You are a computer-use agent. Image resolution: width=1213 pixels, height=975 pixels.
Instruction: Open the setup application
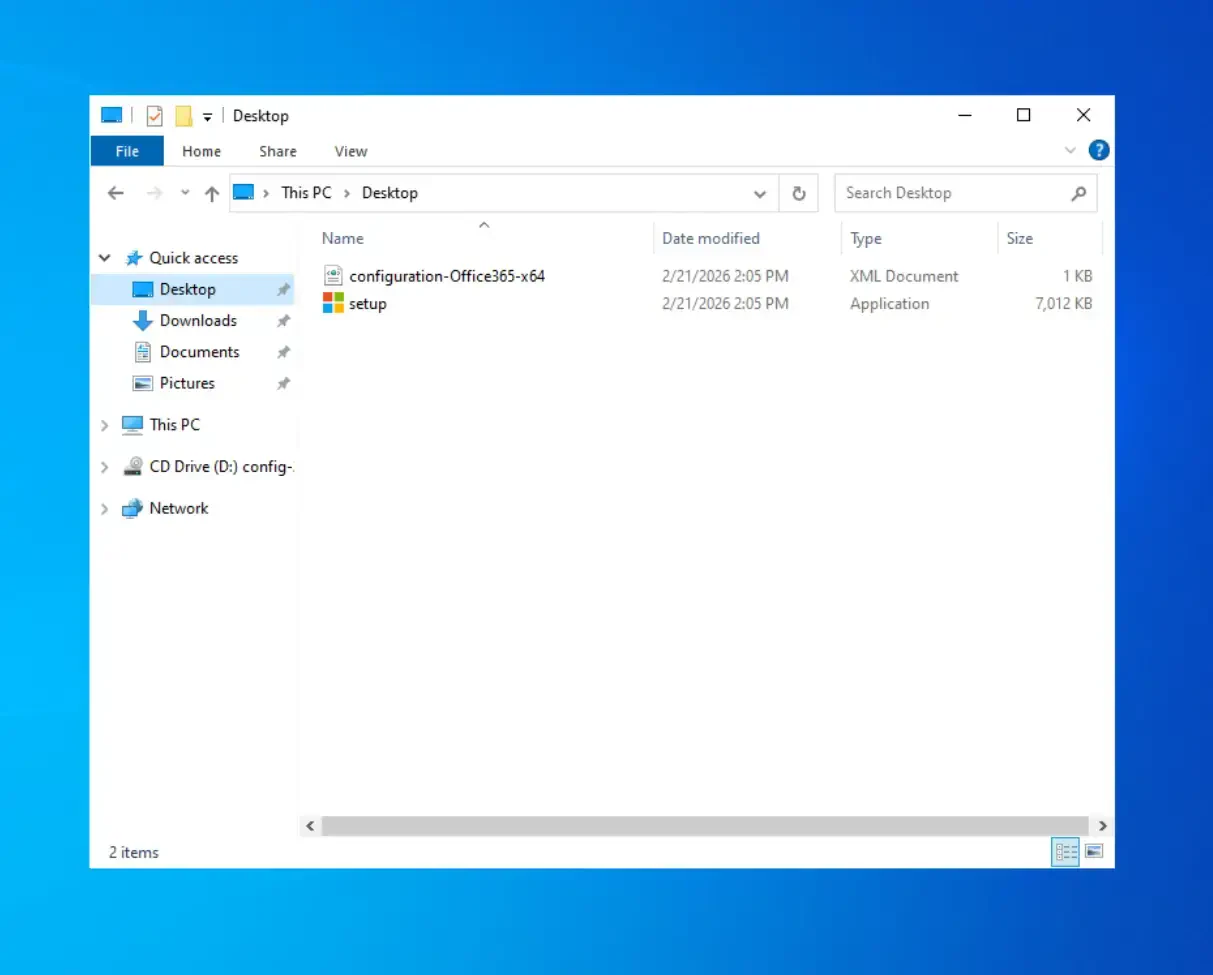367,303
